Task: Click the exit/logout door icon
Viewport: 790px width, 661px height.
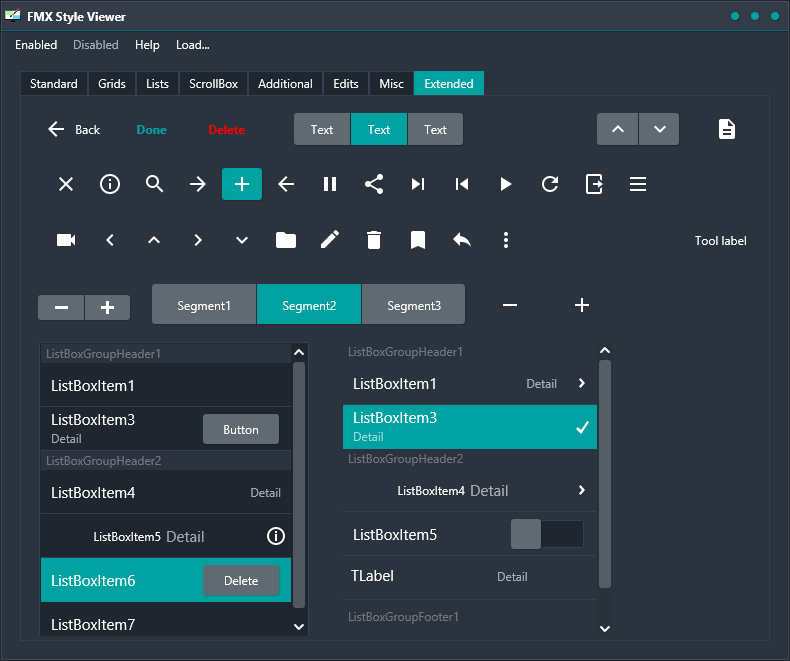Action: [594, 184]
